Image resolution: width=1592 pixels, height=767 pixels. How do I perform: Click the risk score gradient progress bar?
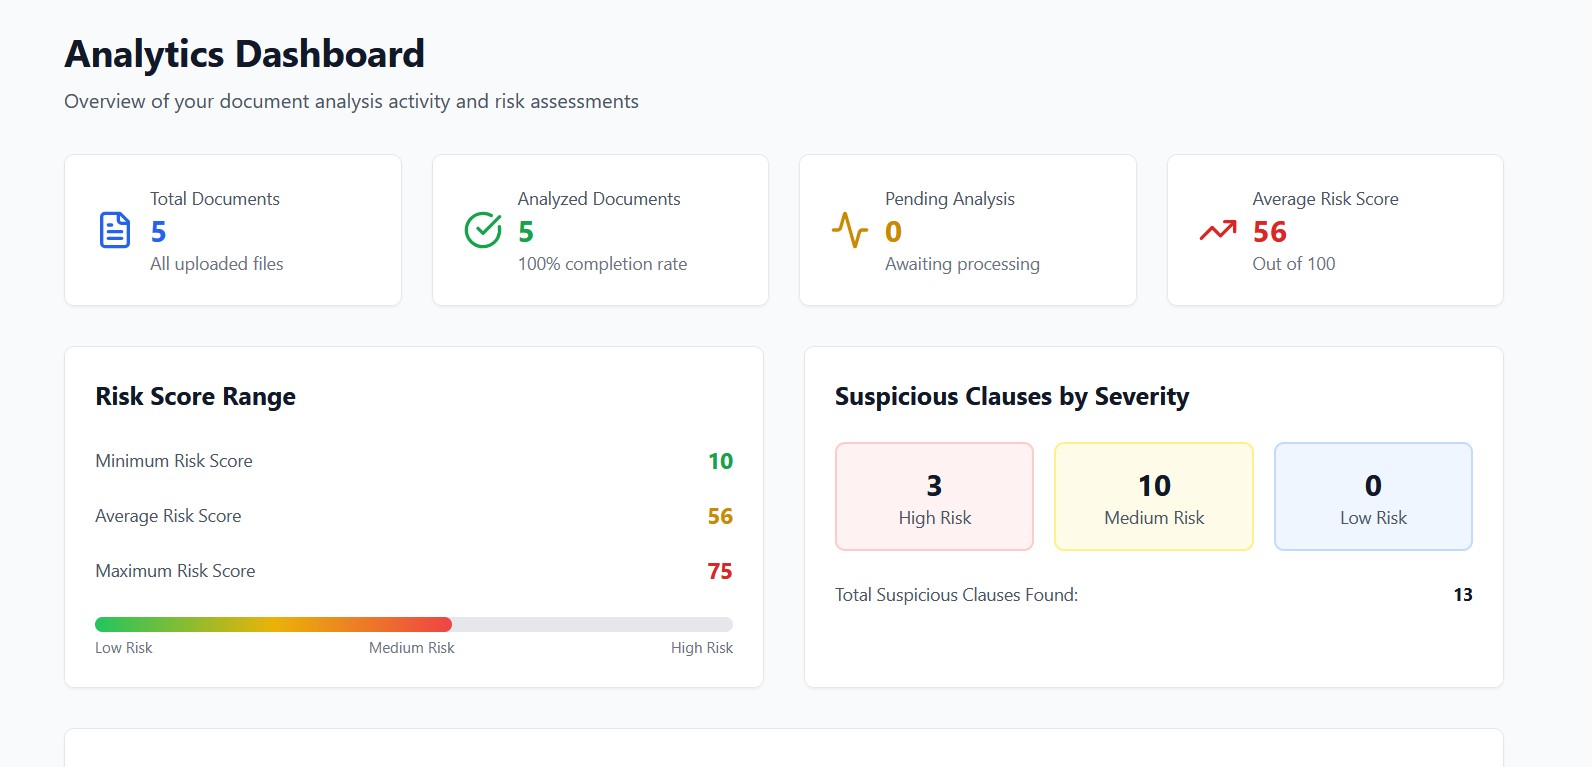tap(414, 624)
